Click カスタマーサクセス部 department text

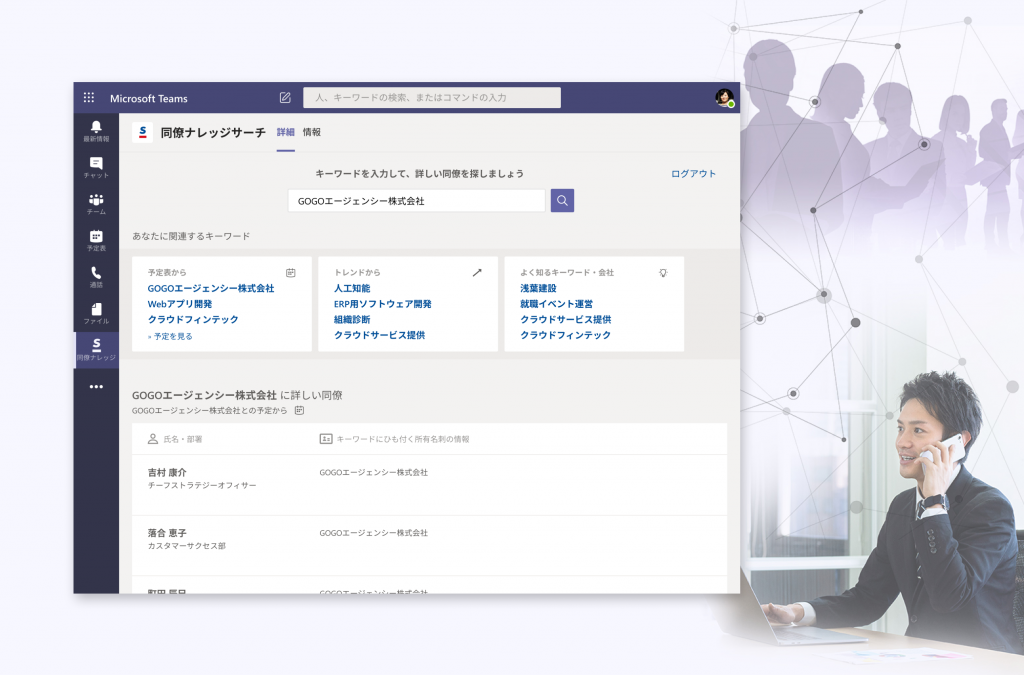[187, 546]
